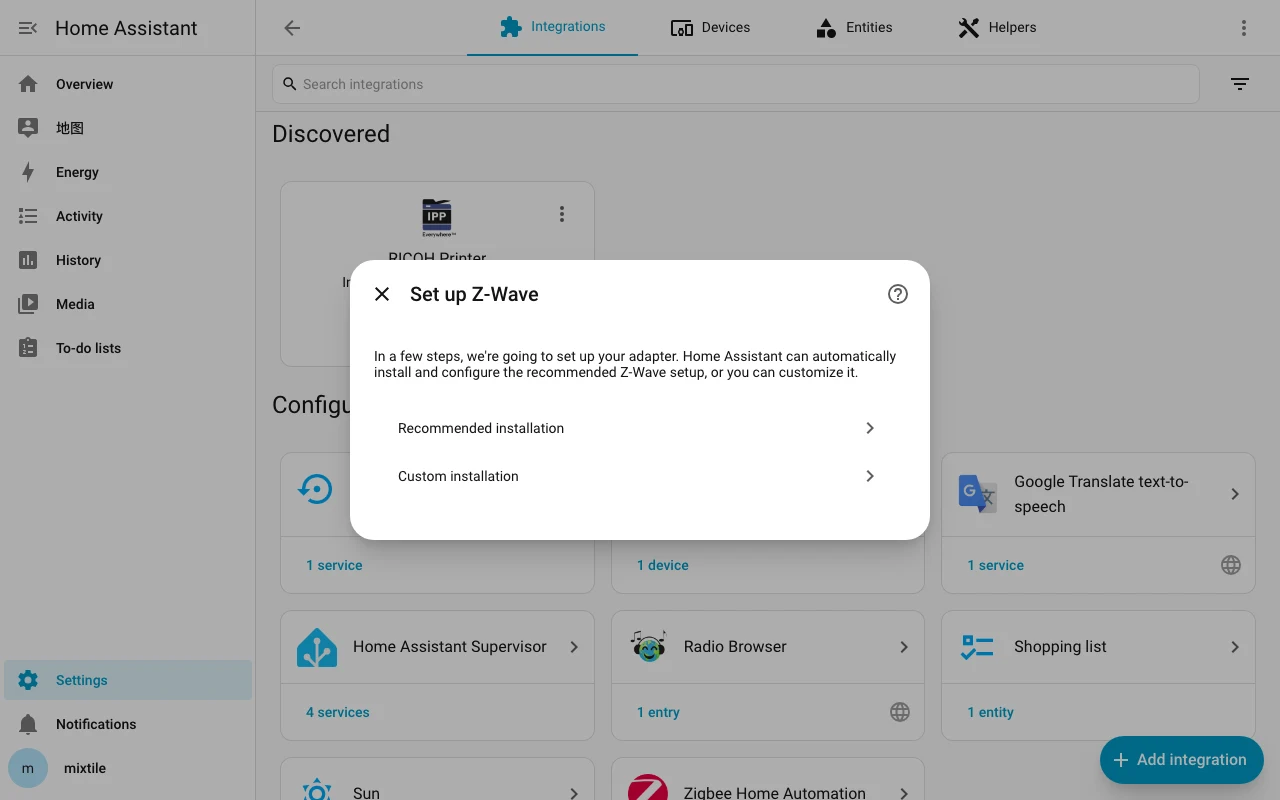Image resolution: width=1280 pixels, height=800 pixels.
Task: Go back using the arrow icon
Action: 292,28
